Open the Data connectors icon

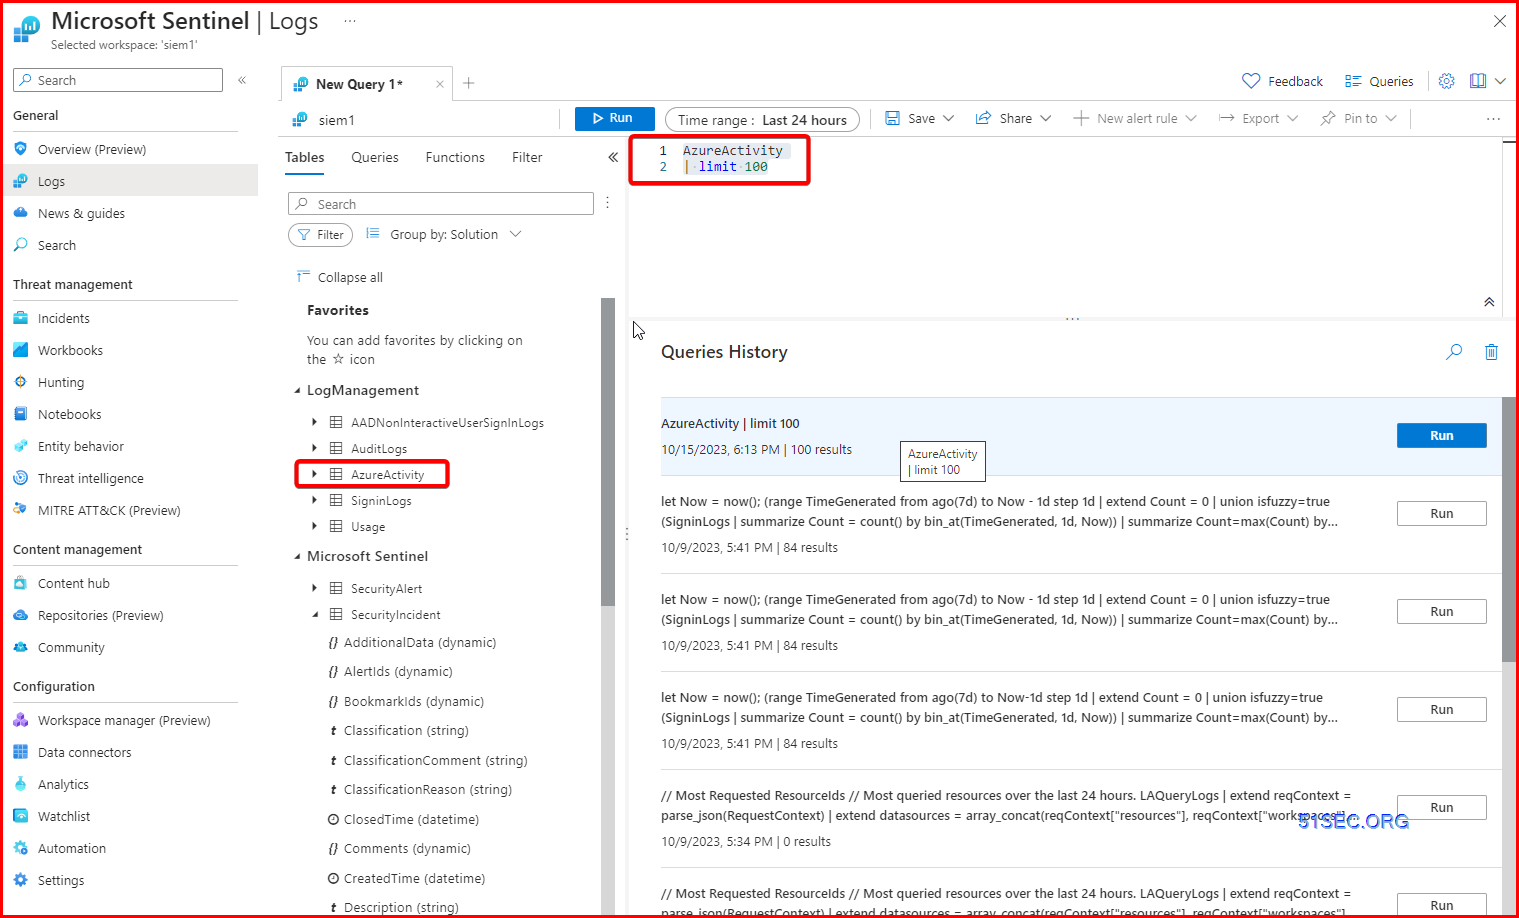20,752
